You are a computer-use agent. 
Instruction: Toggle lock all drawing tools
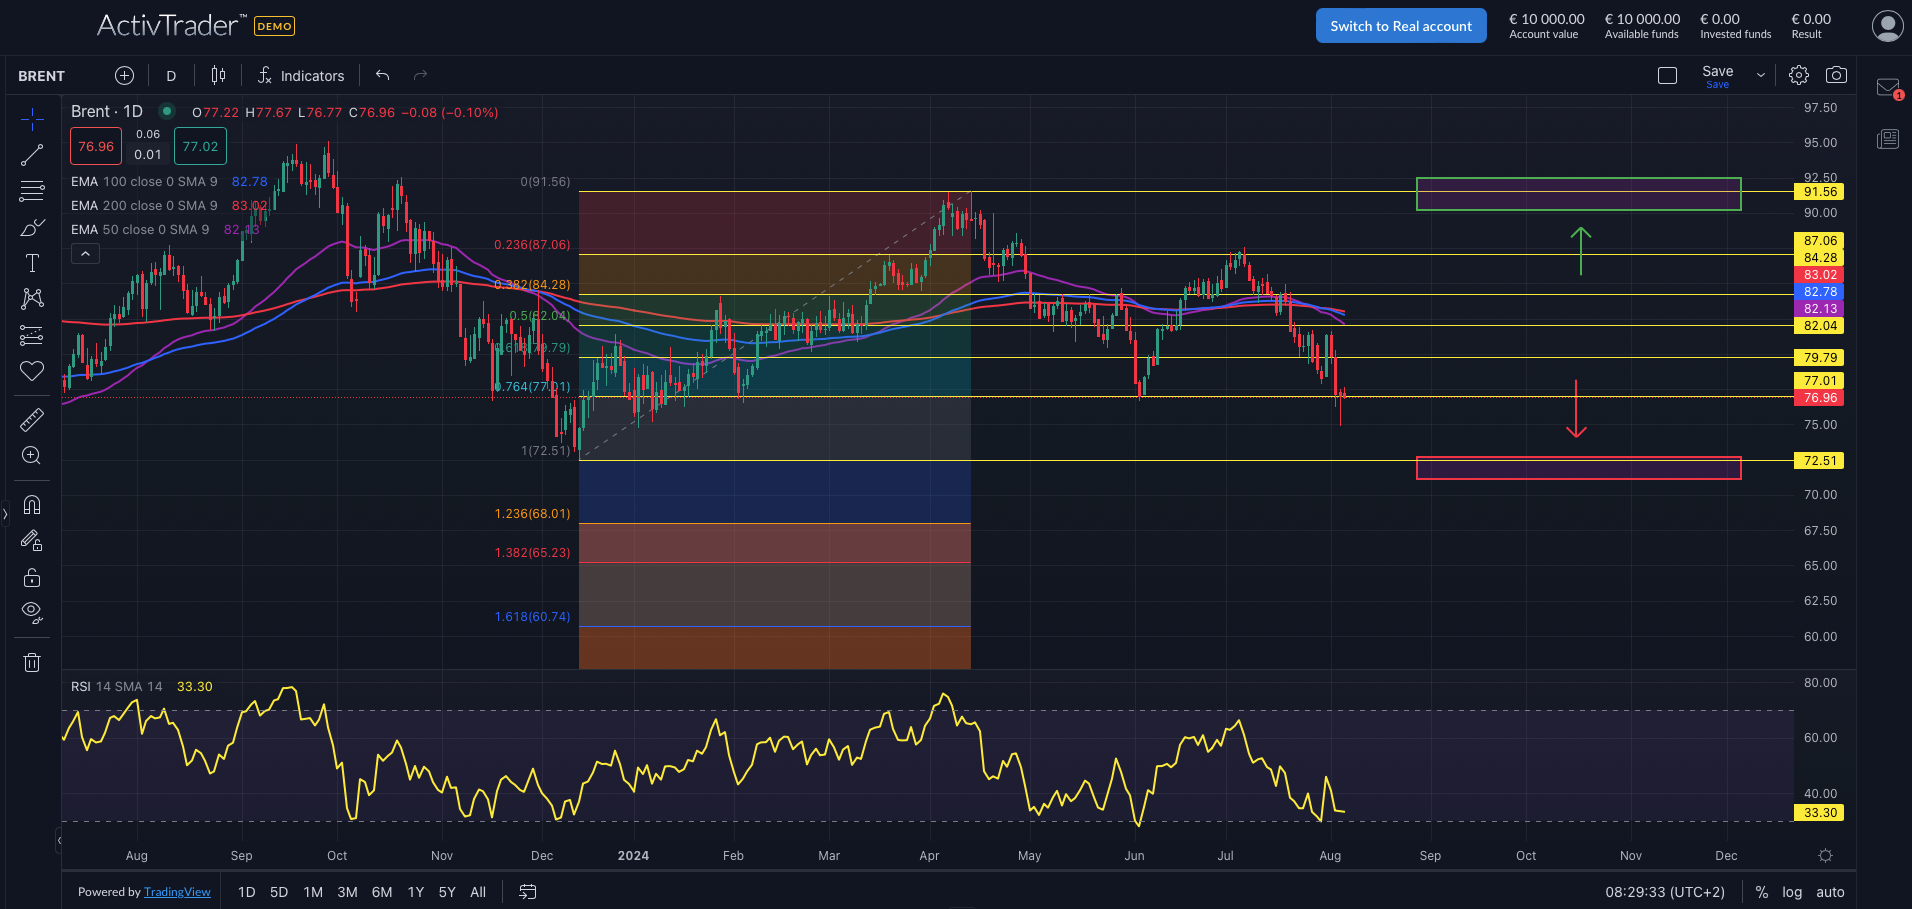point(32,577)
